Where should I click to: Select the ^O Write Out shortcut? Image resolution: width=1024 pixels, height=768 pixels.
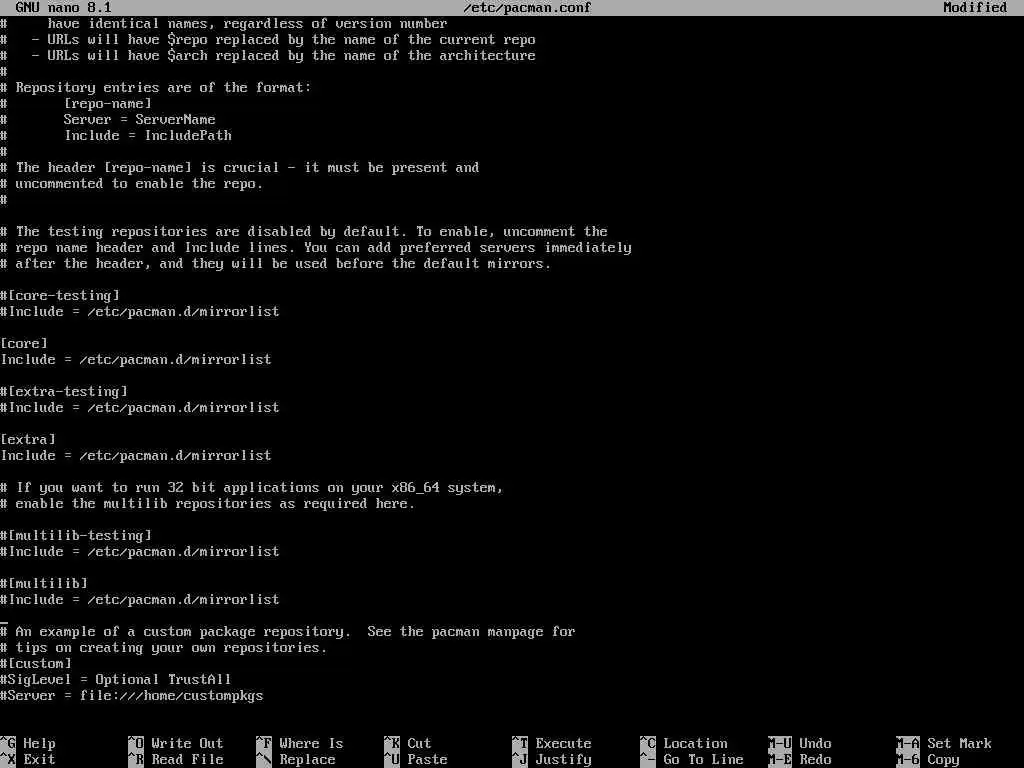pyautogui.click(x=176, y=743)
